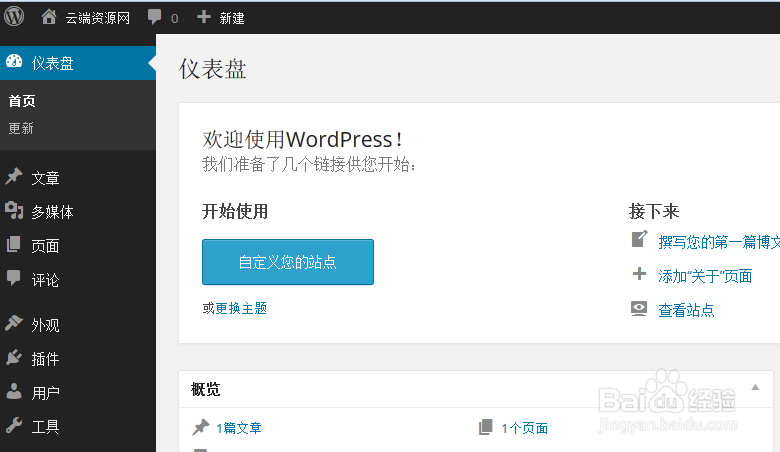Click the 开始使用 heading
780x452 pixels.
point(235,211)
